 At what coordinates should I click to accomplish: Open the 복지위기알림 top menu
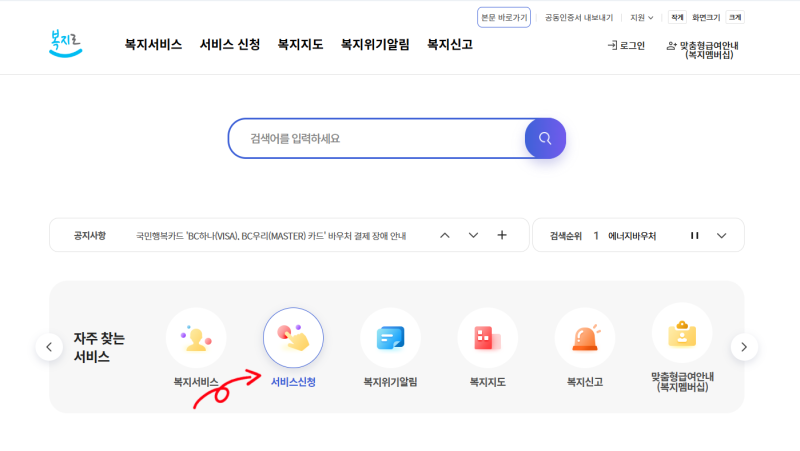375,44
